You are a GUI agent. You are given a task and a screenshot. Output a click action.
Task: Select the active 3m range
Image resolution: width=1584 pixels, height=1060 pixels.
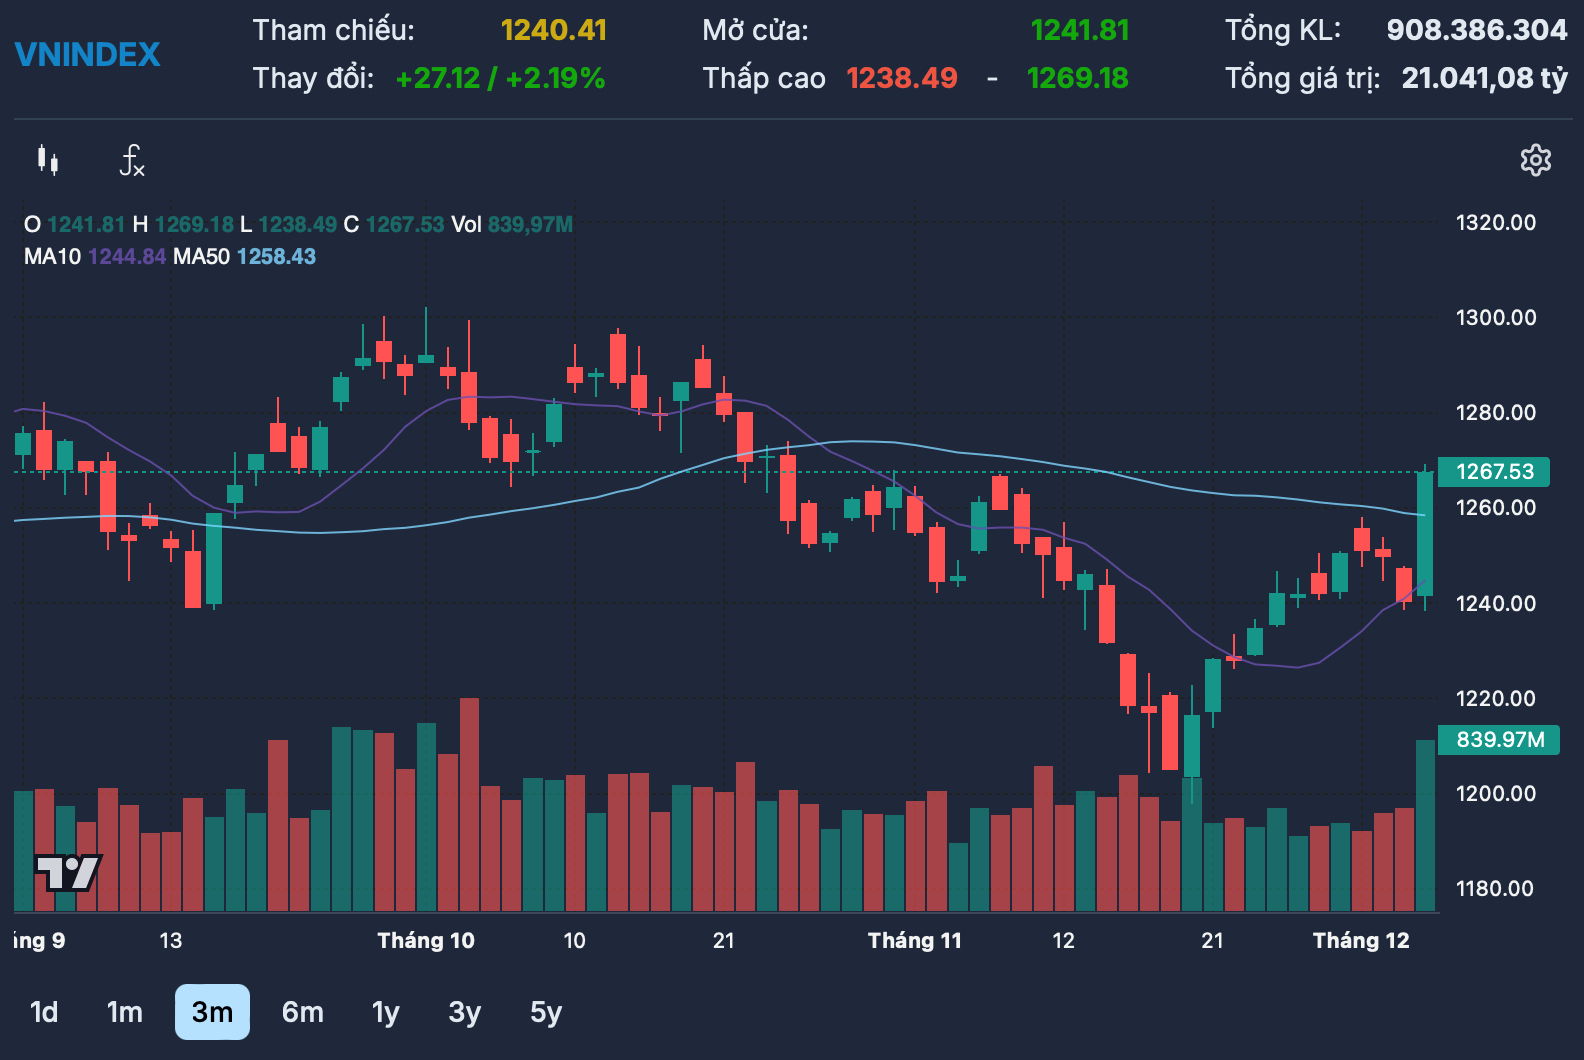212,1012
